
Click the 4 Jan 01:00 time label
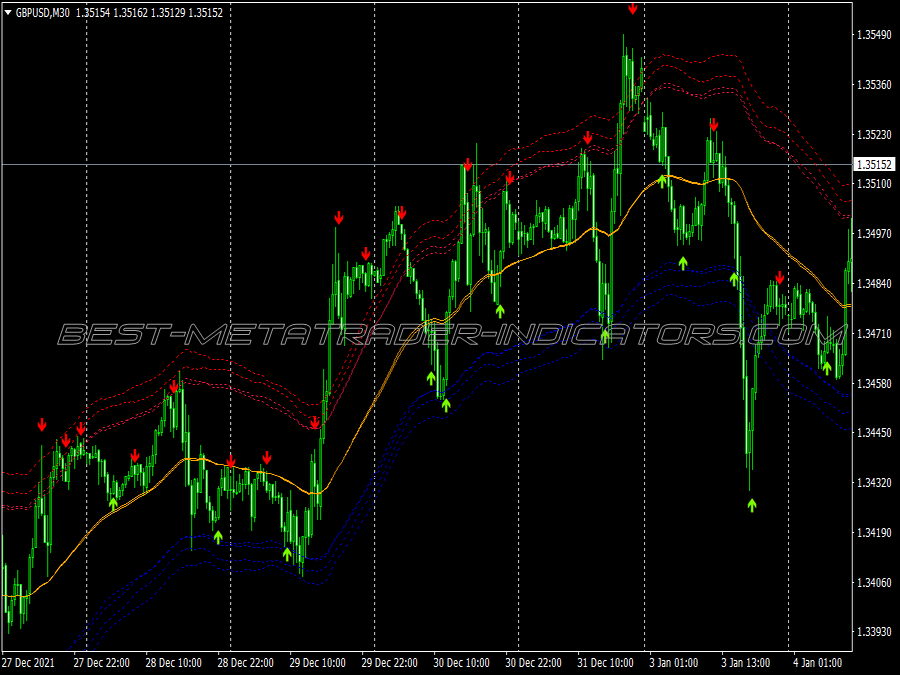click(x=818, y=662)
